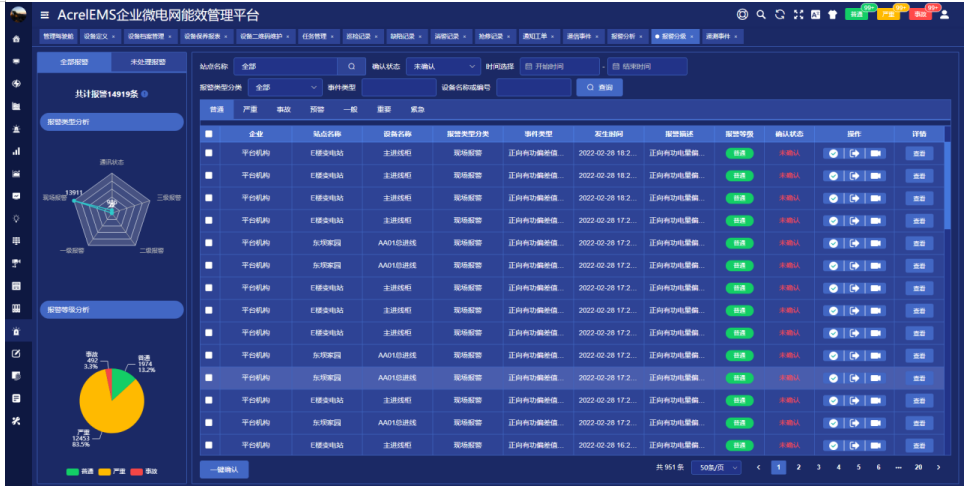Tick first 东坝家园 AA01总进线 row checkbox
The image size is (972, 488).
click(209, 242)
